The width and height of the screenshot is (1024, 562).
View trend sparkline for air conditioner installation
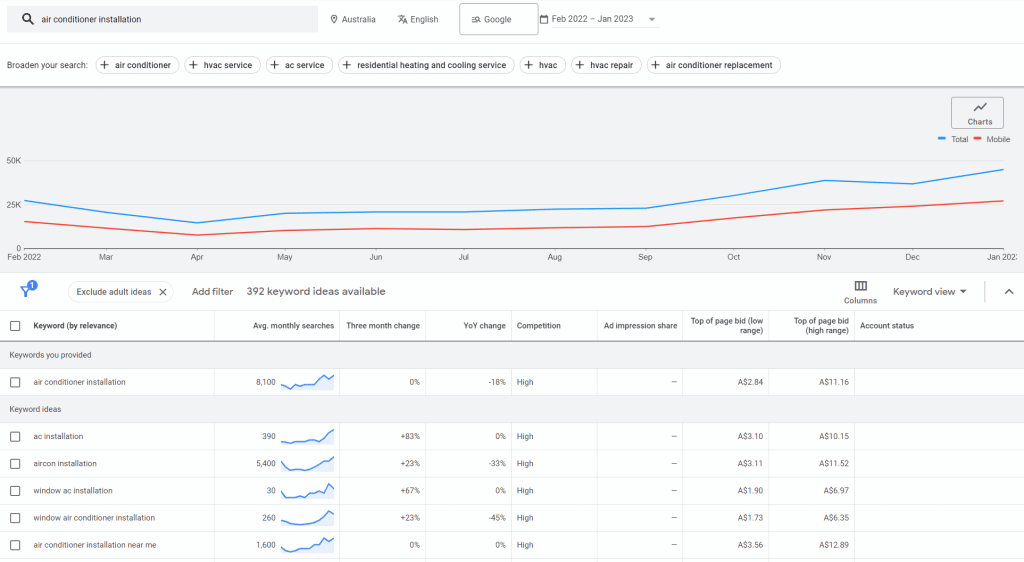[x=308, y=382]
